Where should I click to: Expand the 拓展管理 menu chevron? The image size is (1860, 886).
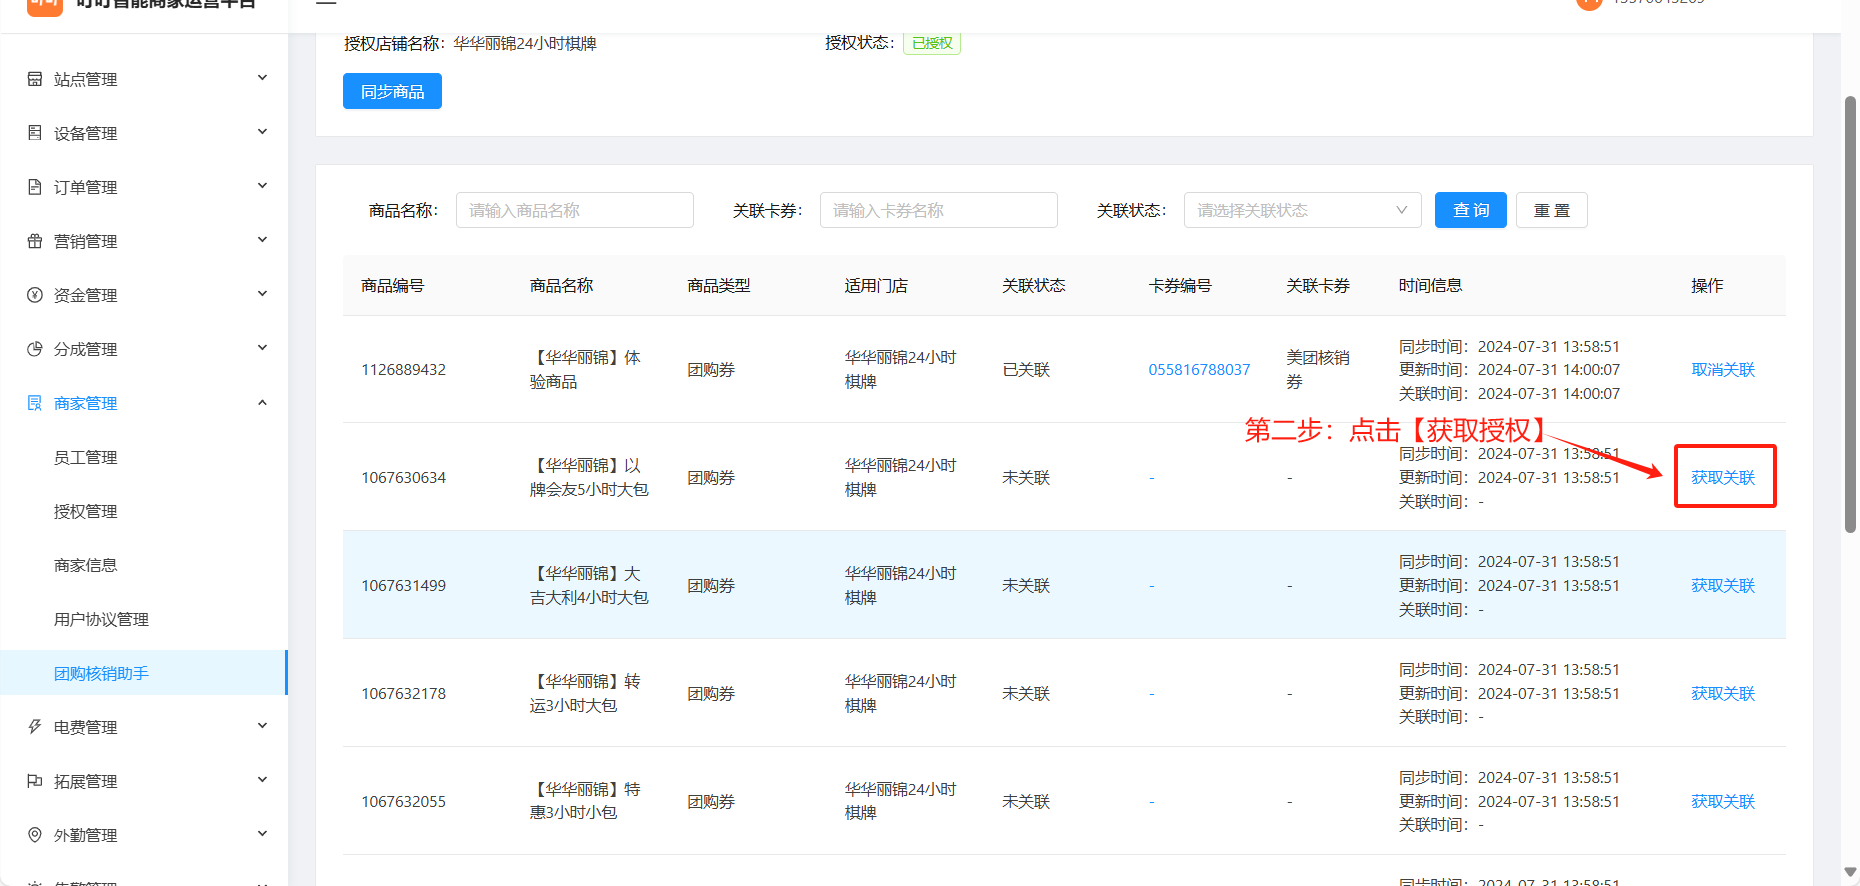[262, 780]
